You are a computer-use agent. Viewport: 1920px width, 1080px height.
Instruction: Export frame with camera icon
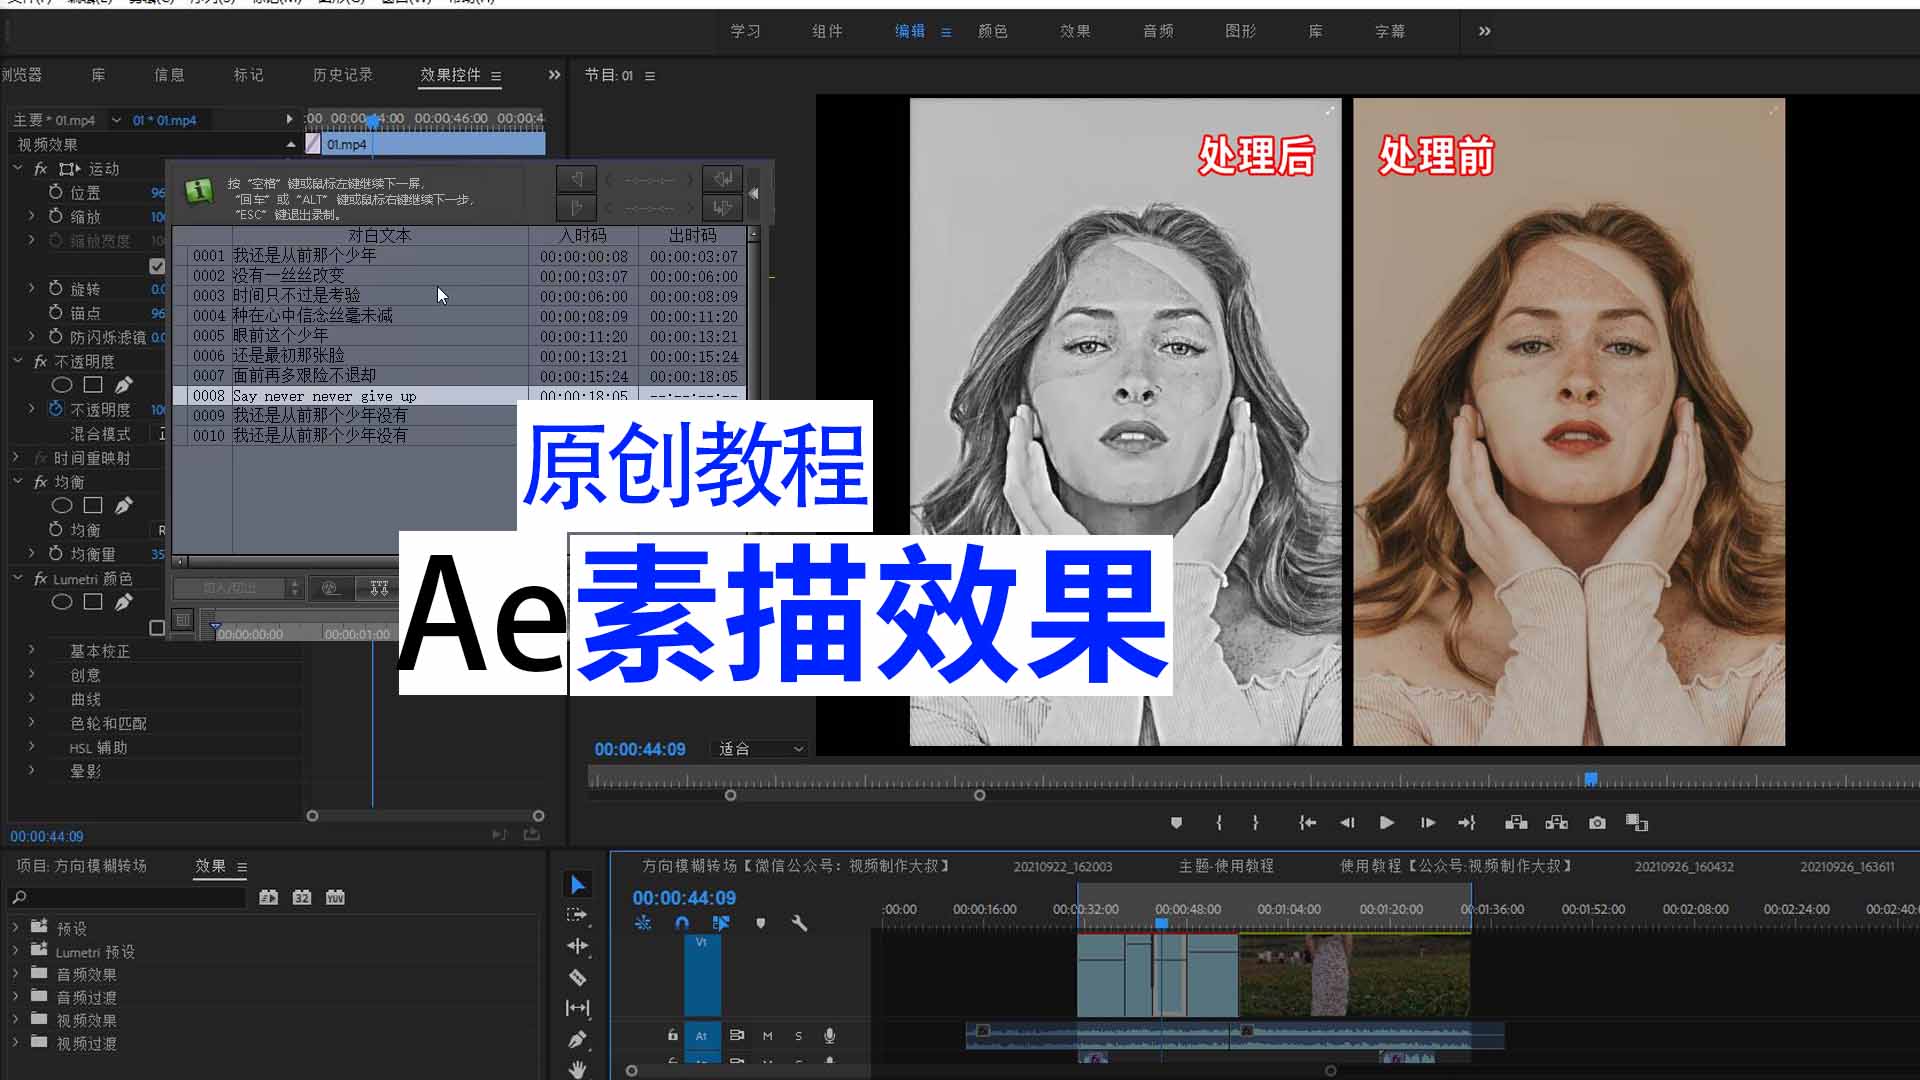(1598, 823)
